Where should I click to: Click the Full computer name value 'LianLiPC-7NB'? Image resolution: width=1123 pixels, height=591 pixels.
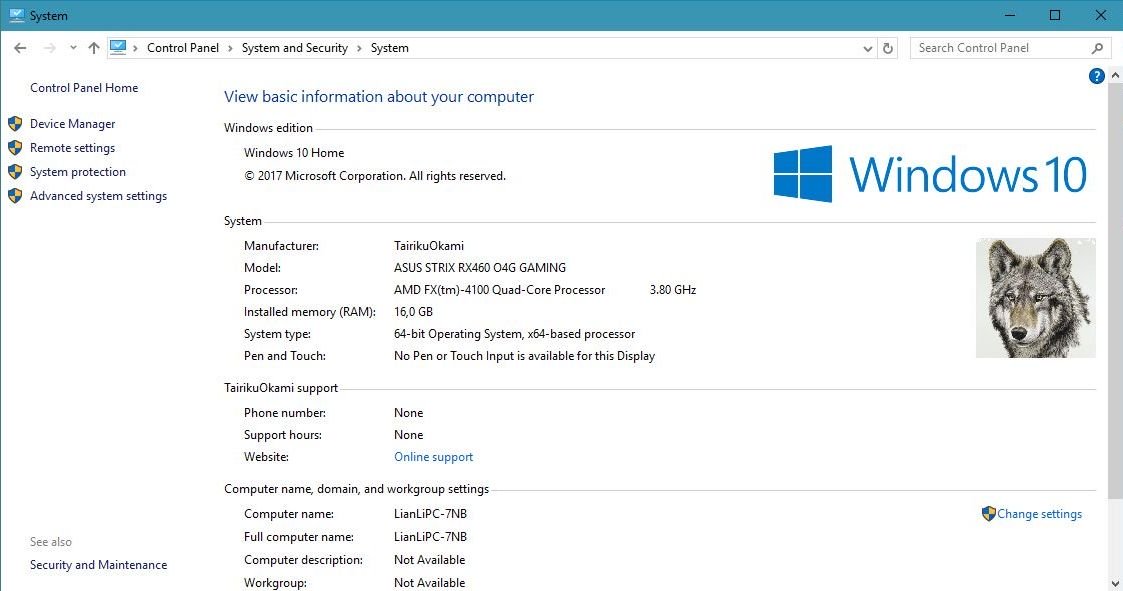(x=430, y=537)
